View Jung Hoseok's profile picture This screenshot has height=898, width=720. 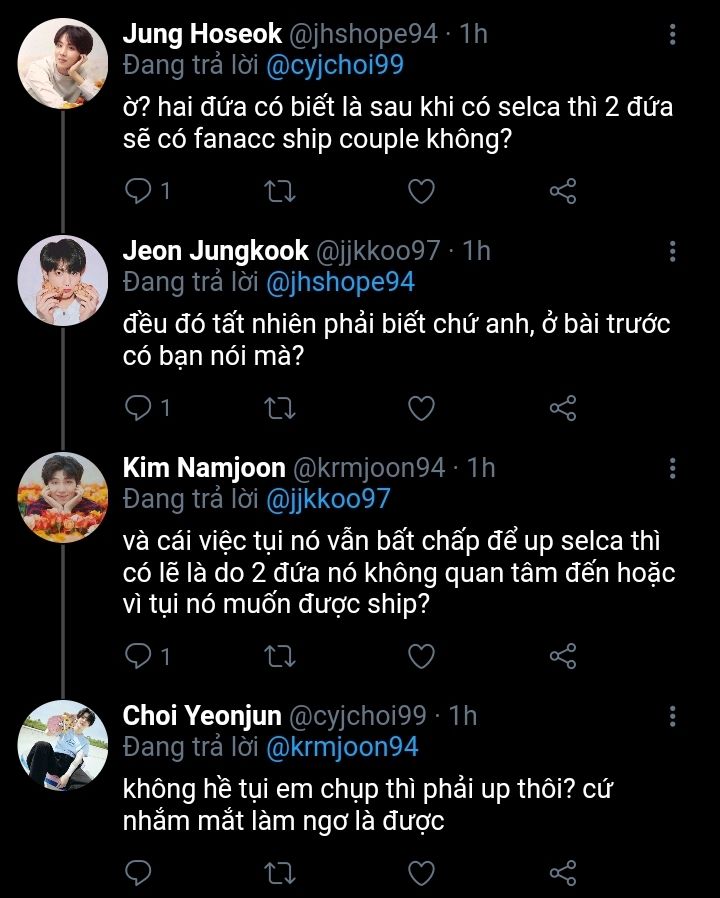[x=63, y=58]
